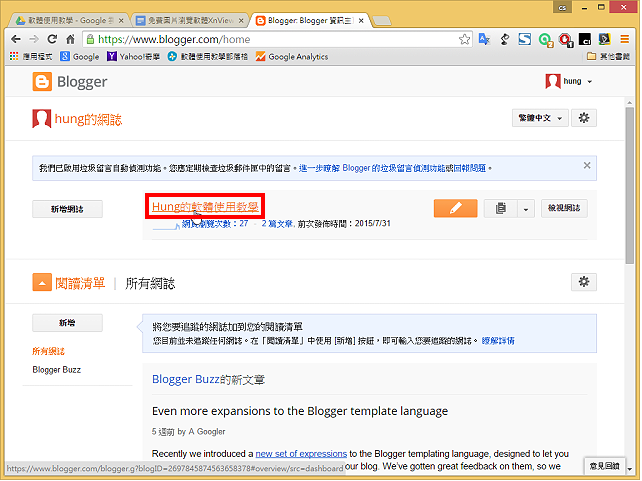Click the page vertical scrollbar thumb
Viewport: 642px width, 481px height.
[x=629, y=185]
